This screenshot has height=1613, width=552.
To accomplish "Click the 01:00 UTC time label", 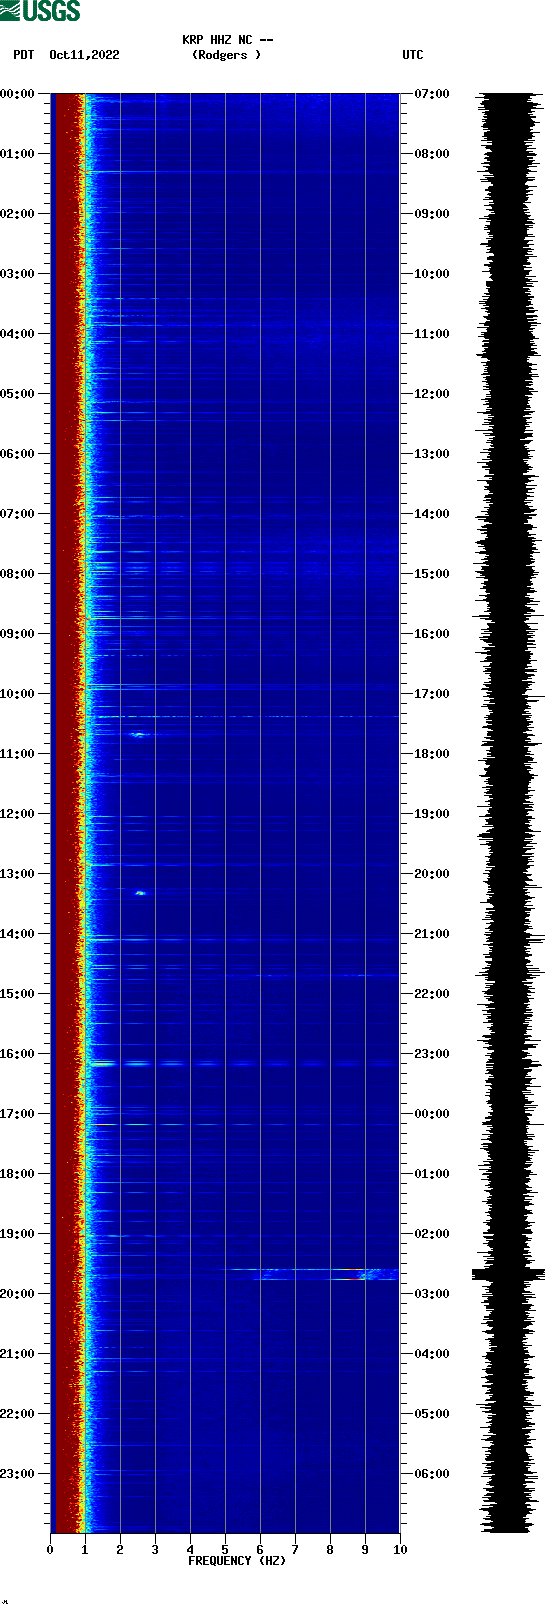I will (432, 1174).
